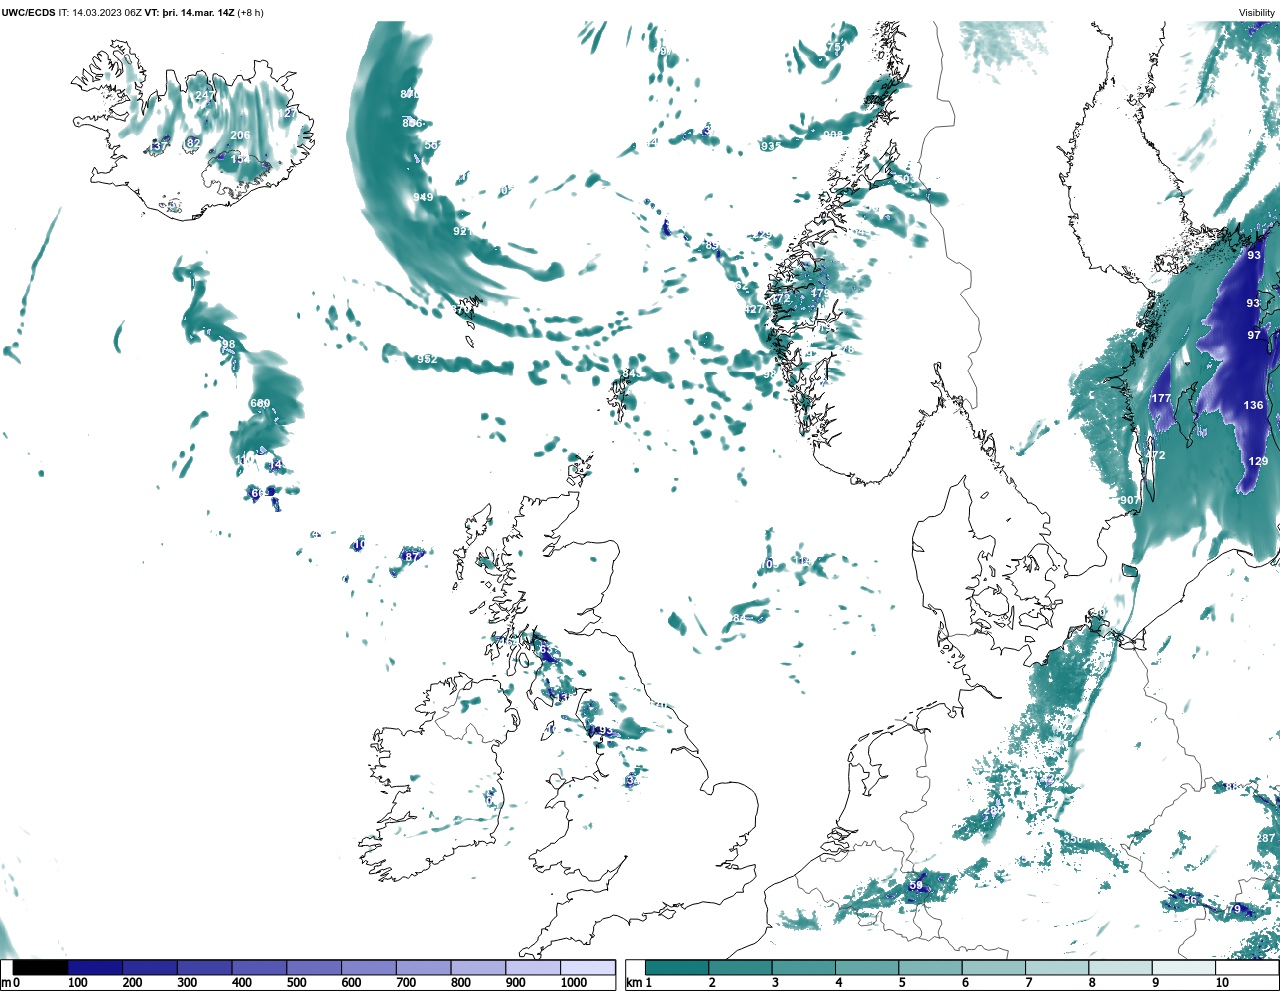The image size is (1280, 991).
Task: Click the '129' visibility value on map
Action: coord(1258,461)
